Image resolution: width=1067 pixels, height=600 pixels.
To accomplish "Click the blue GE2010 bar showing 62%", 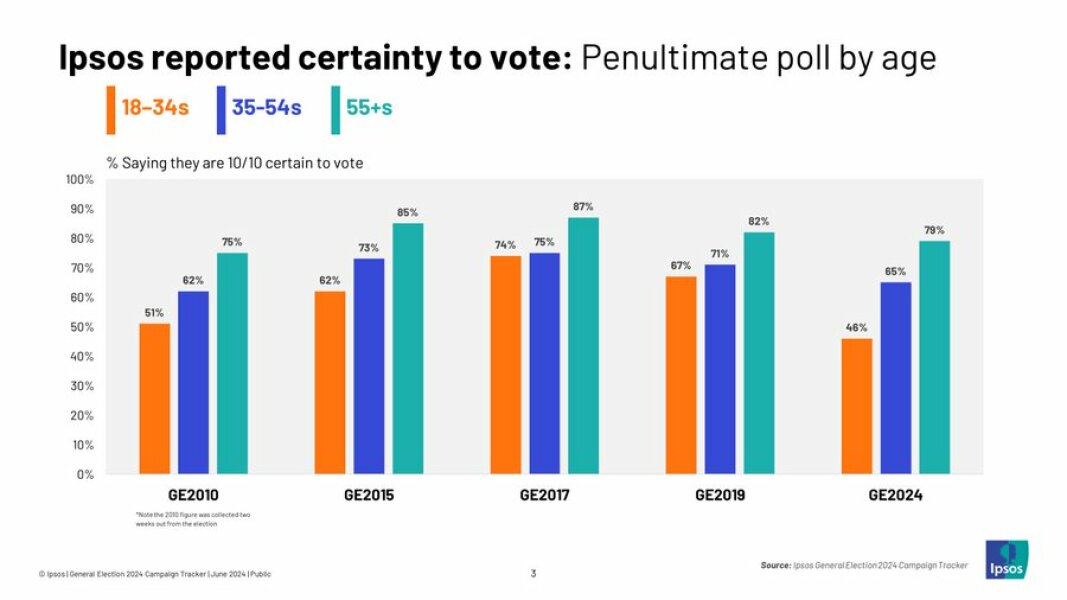I will click(194, 382).
